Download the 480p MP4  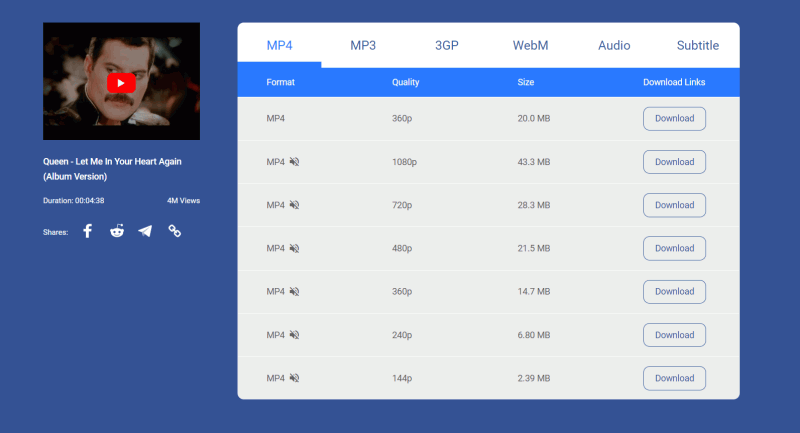pos(674,248)
